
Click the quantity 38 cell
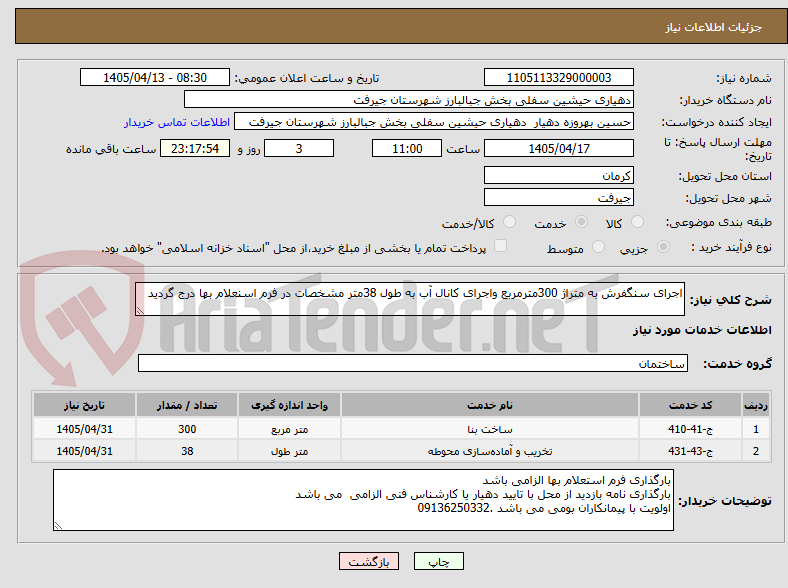point(187,451)
